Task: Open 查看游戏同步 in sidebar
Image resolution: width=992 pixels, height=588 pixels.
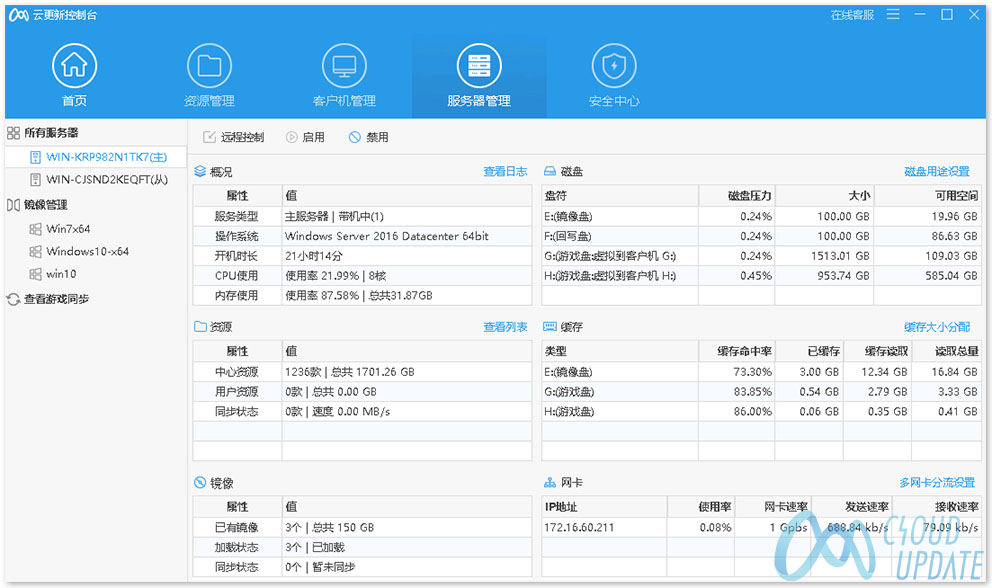Action: pyautogui.click(x=56, y=299)
